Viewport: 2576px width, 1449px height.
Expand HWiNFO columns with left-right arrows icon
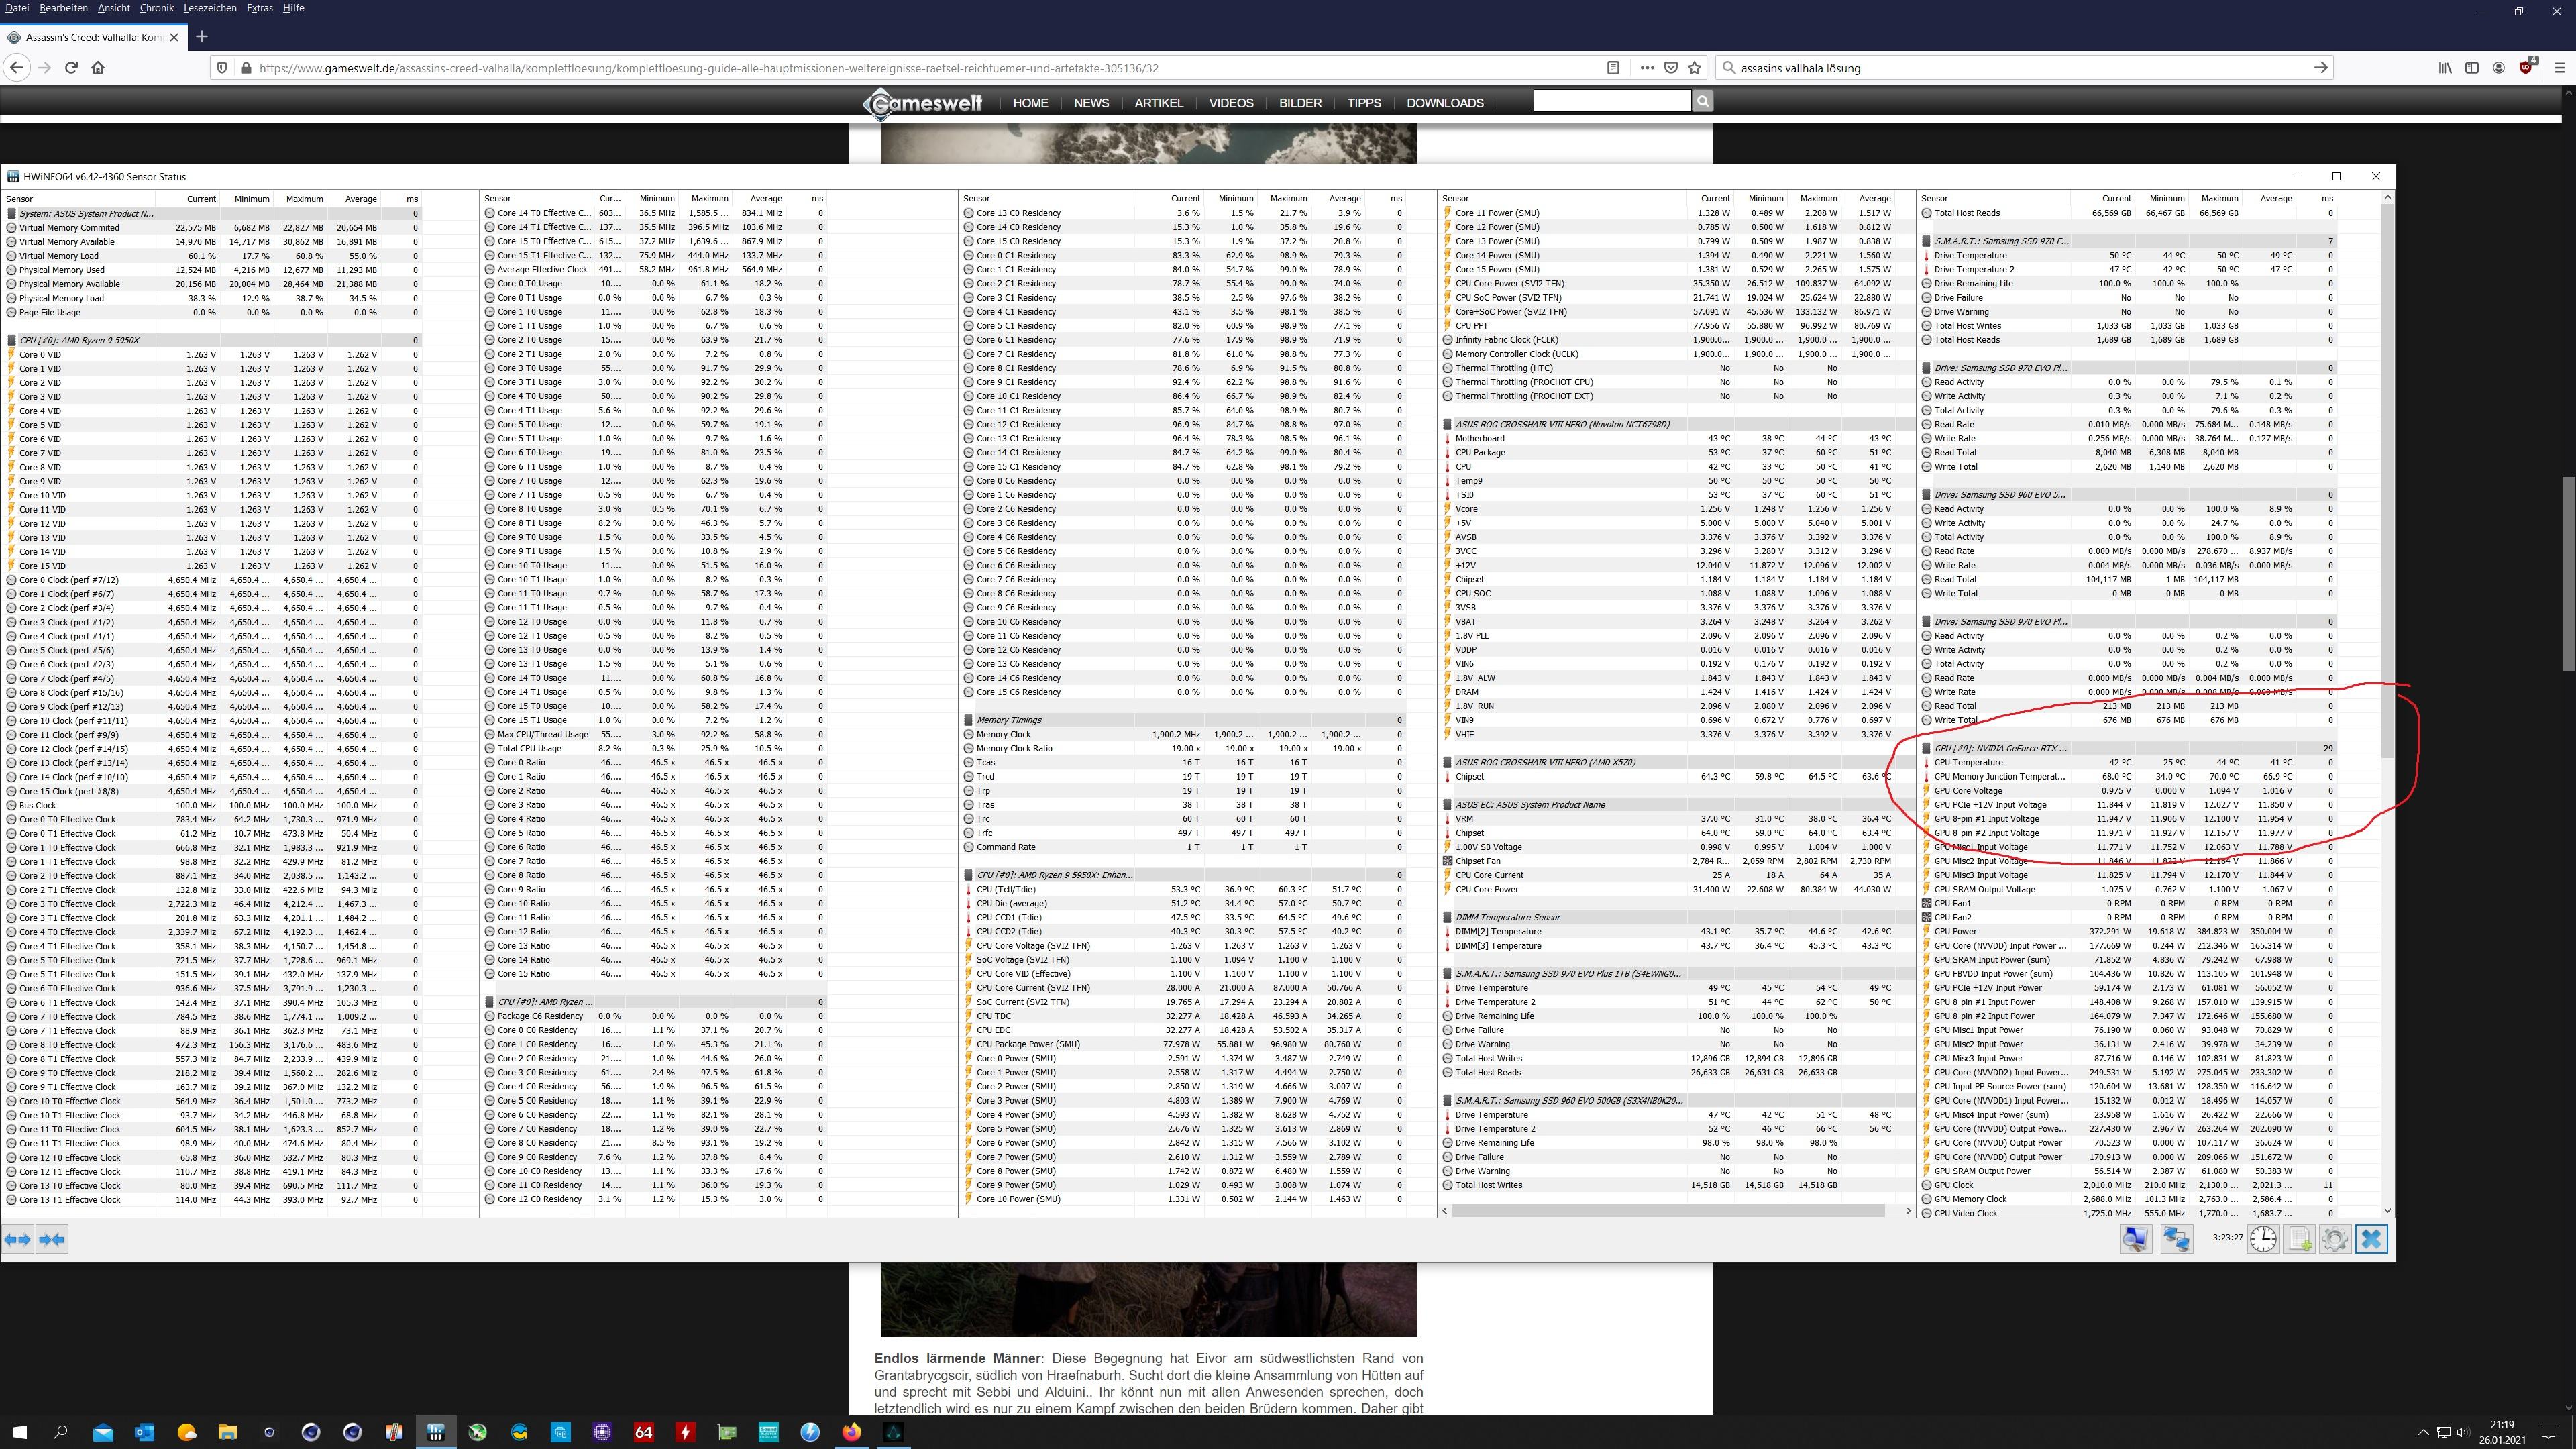(18, 1239)
